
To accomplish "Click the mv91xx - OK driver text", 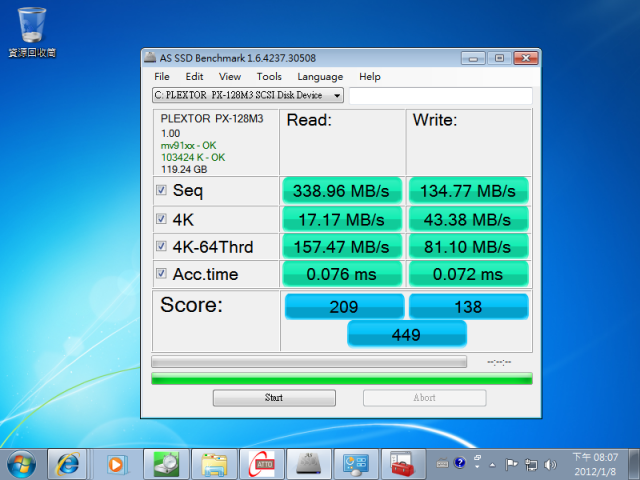I will [189, 145].
